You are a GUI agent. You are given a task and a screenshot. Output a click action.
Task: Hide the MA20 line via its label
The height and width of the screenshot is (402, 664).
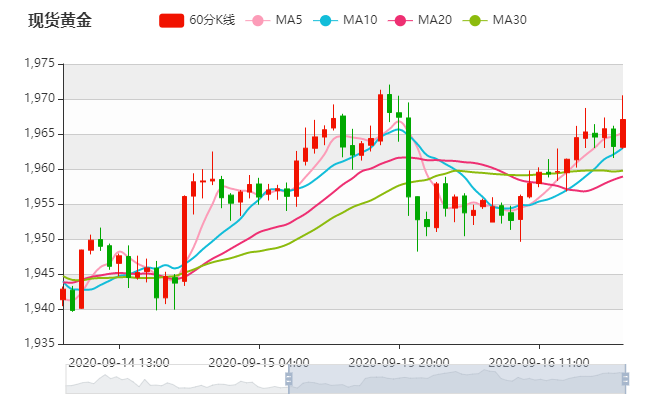(436, 20)
